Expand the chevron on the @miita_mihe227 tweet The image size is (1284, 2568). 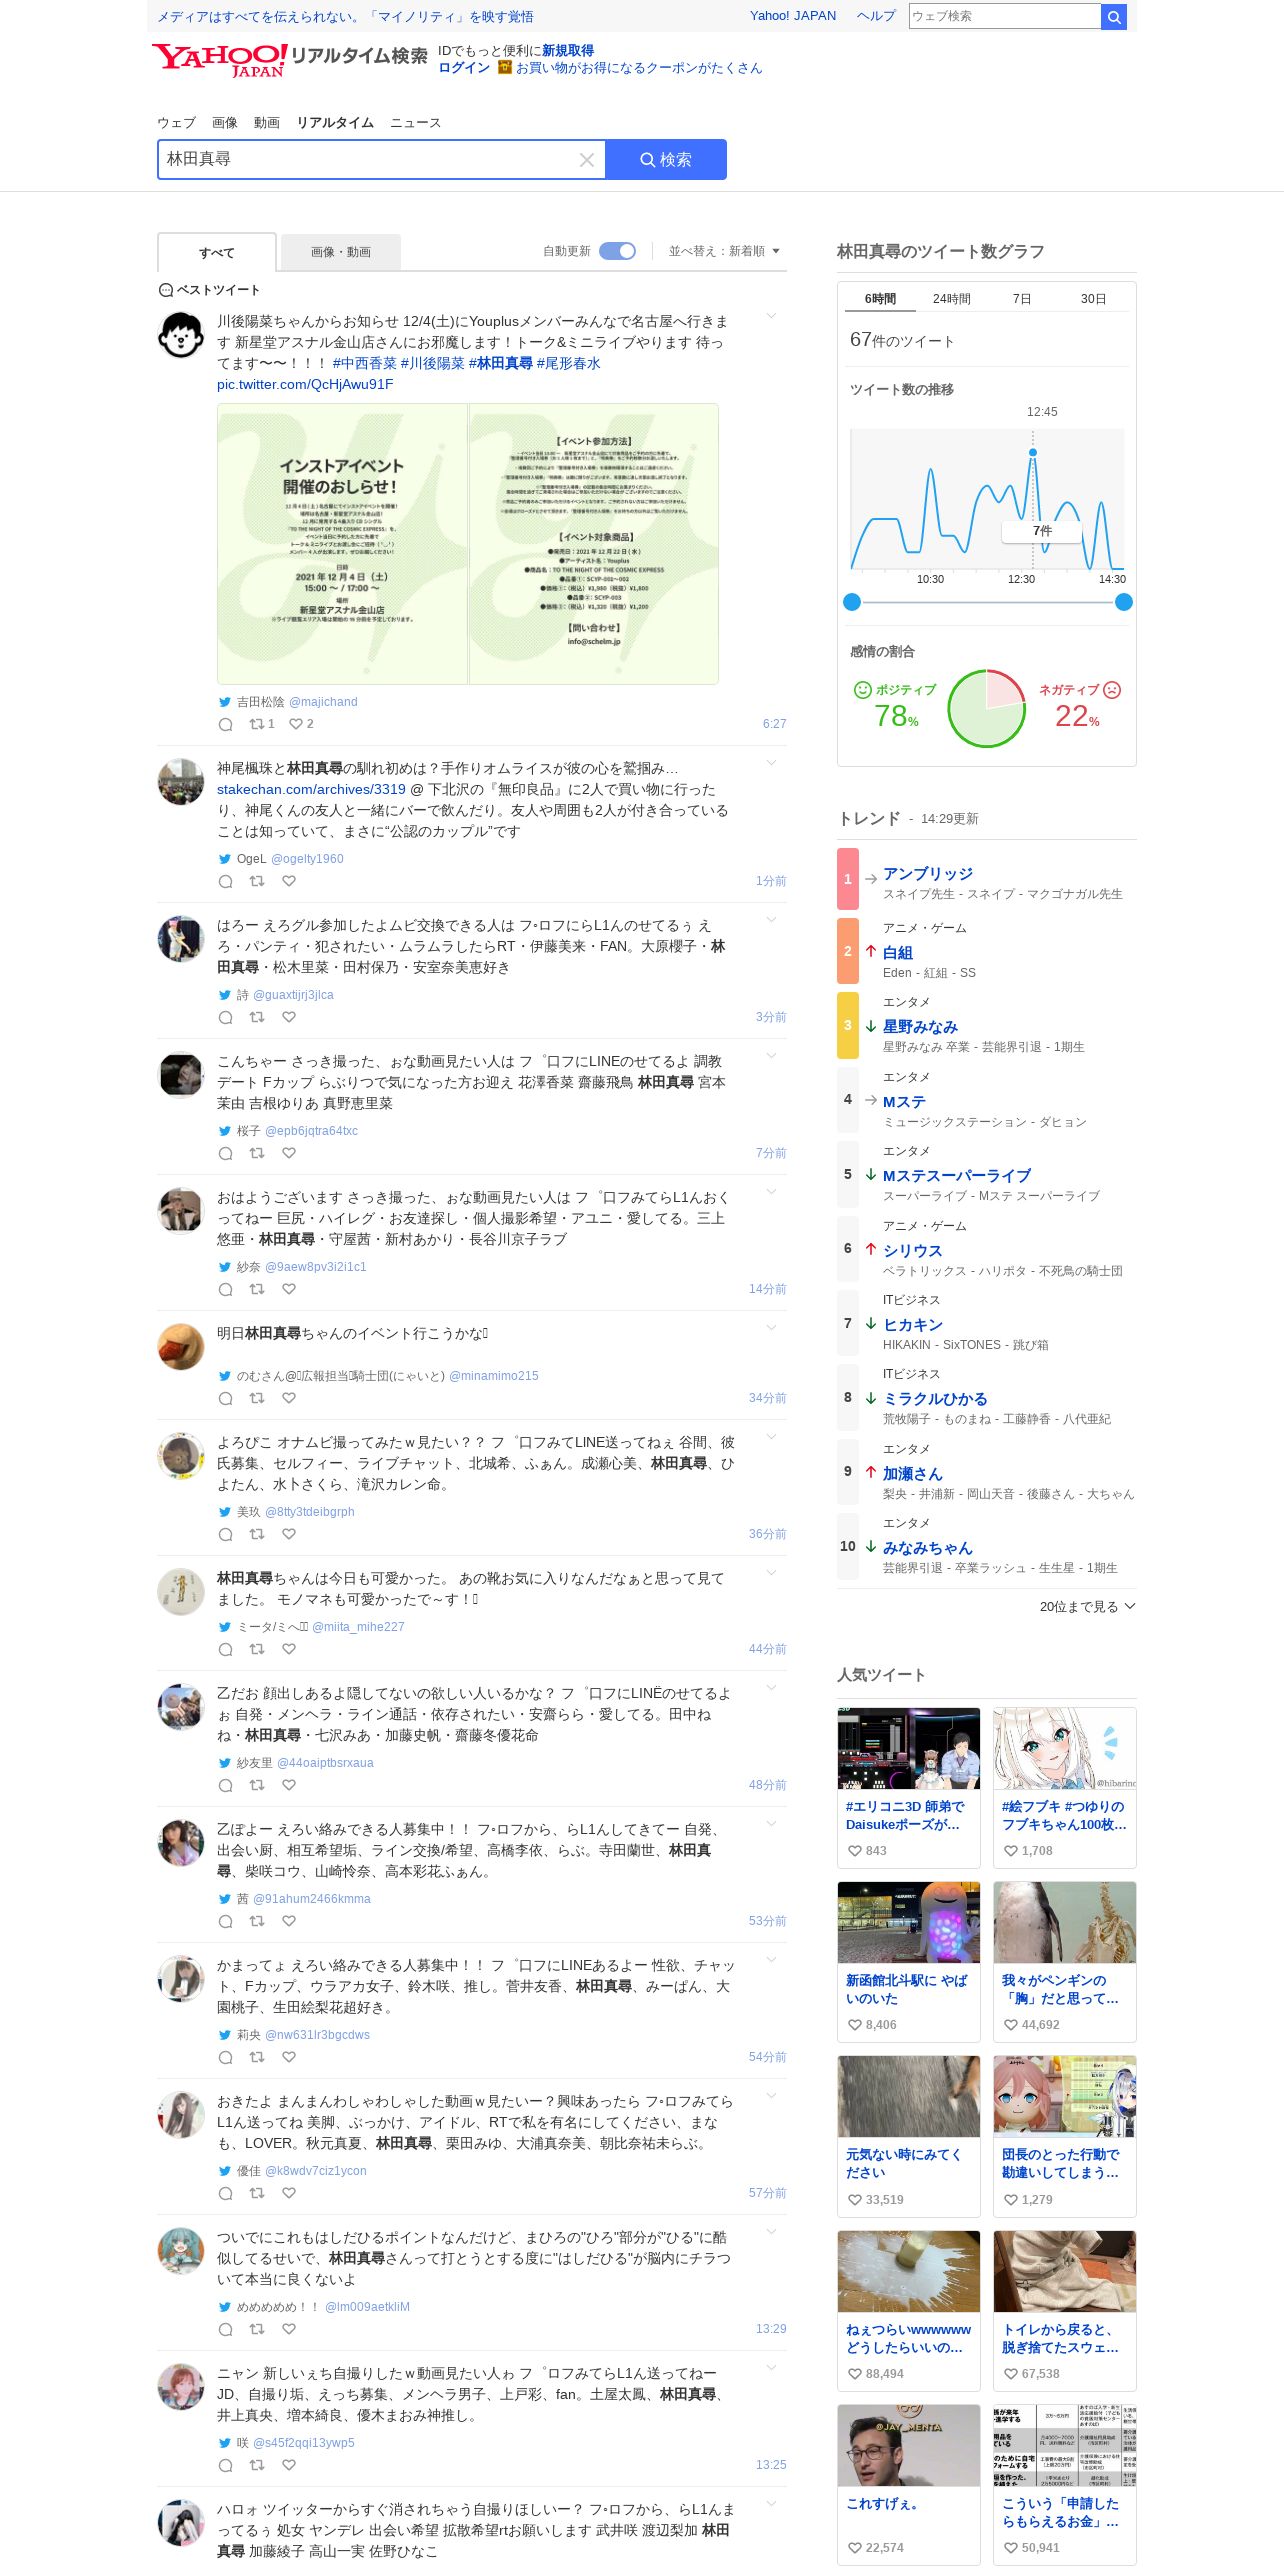771,1573
